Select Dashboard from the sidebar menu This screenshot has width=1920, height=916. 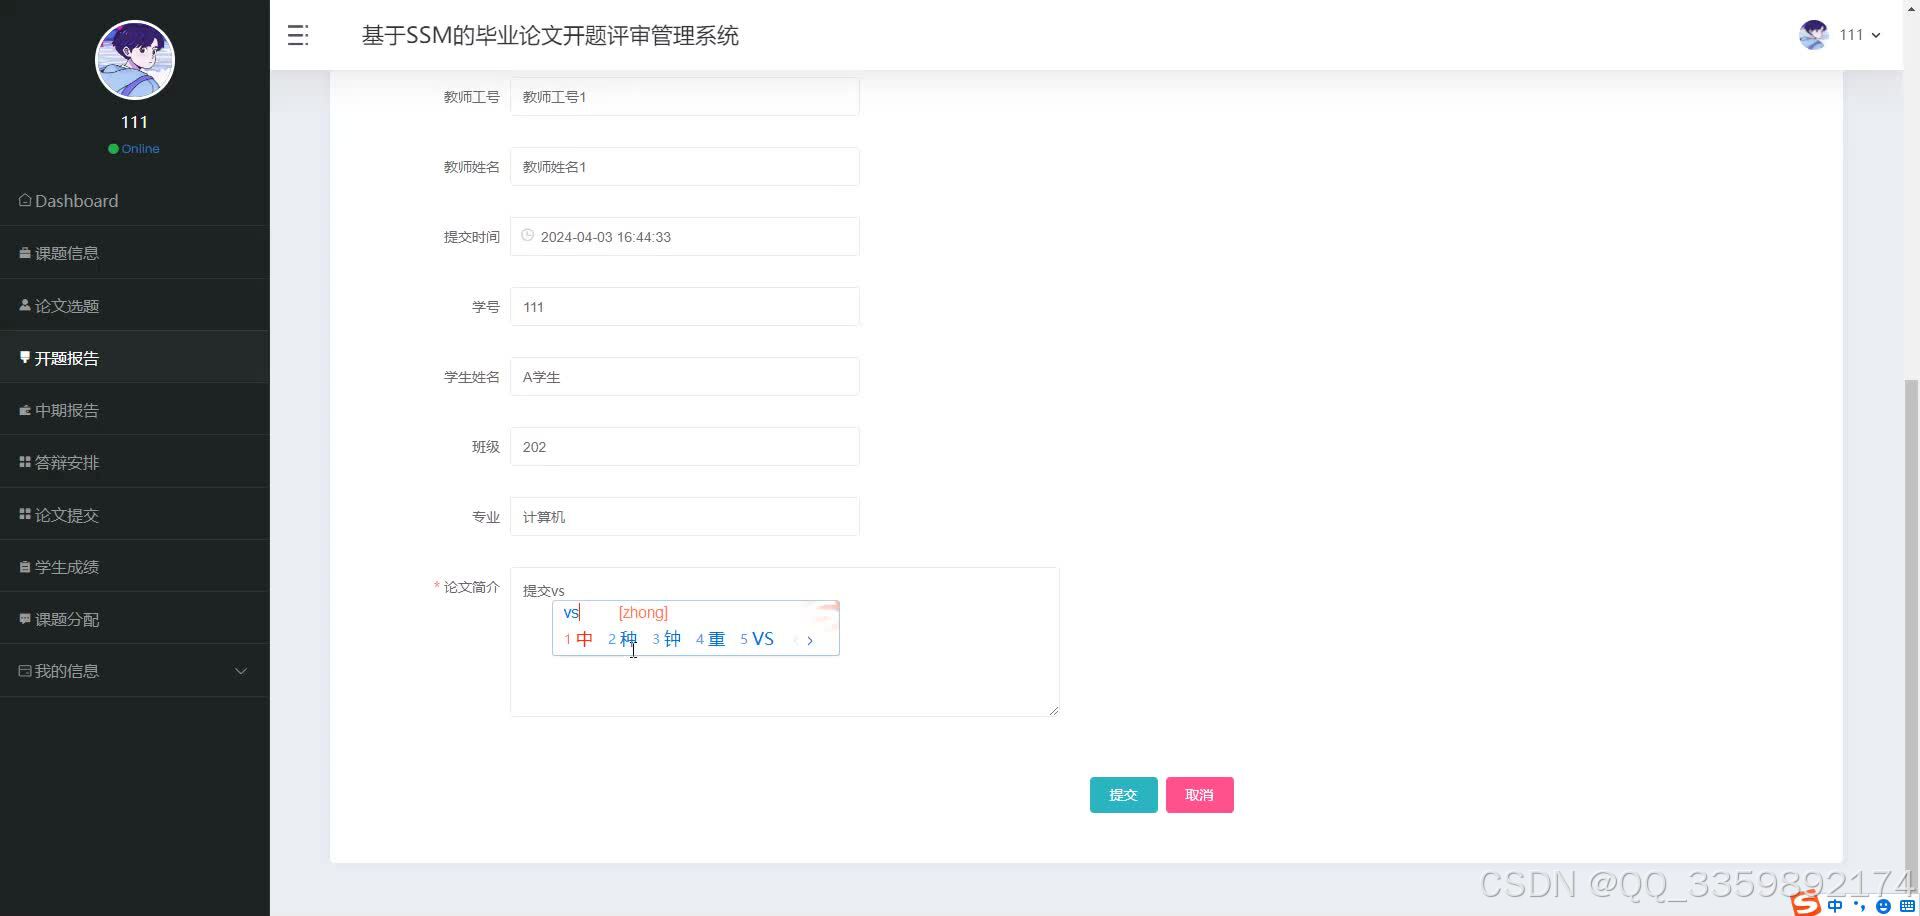click(x=75, y=200)
